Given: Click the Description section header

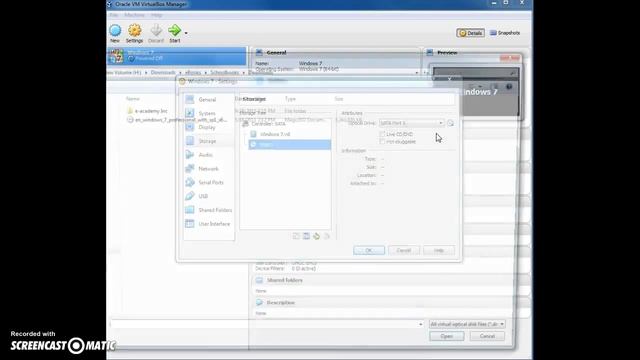Looking at the screenshot, I should click(280, 303).
